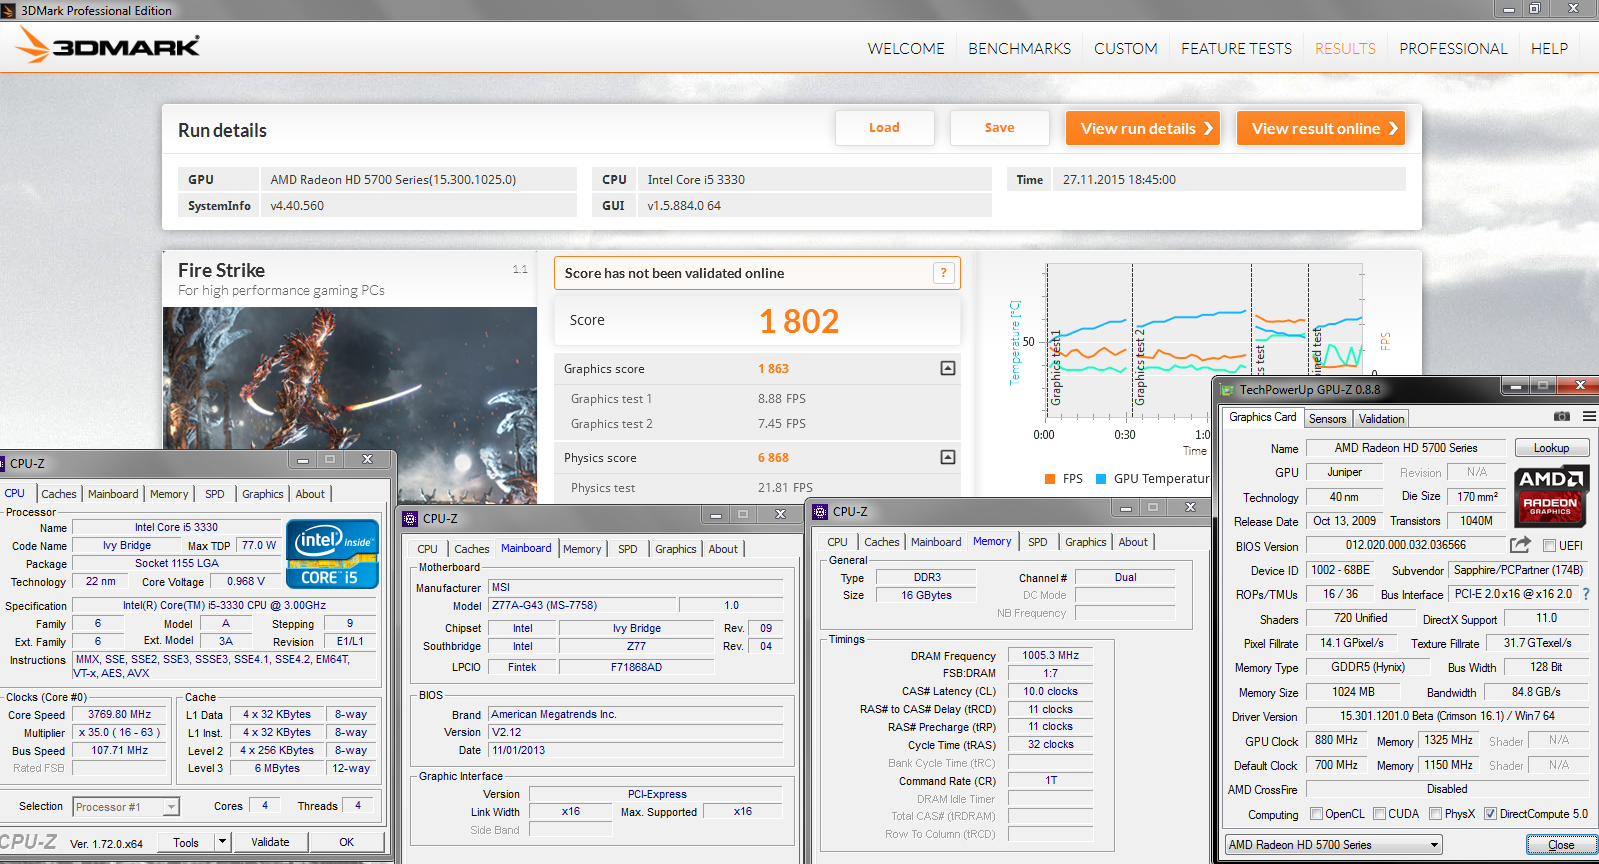Toggle the PhysX checkbox in GPU-Z
Image resolution: width=1599 pixels, height=864 pixels.
point(1435,814)
